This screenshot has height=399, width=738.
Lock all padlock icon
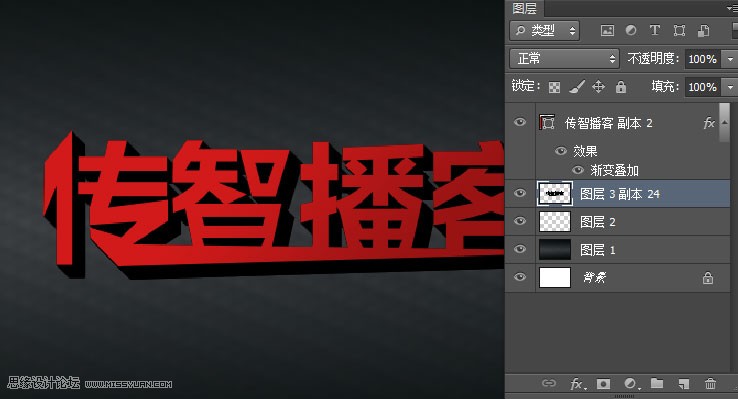(621, 87)
